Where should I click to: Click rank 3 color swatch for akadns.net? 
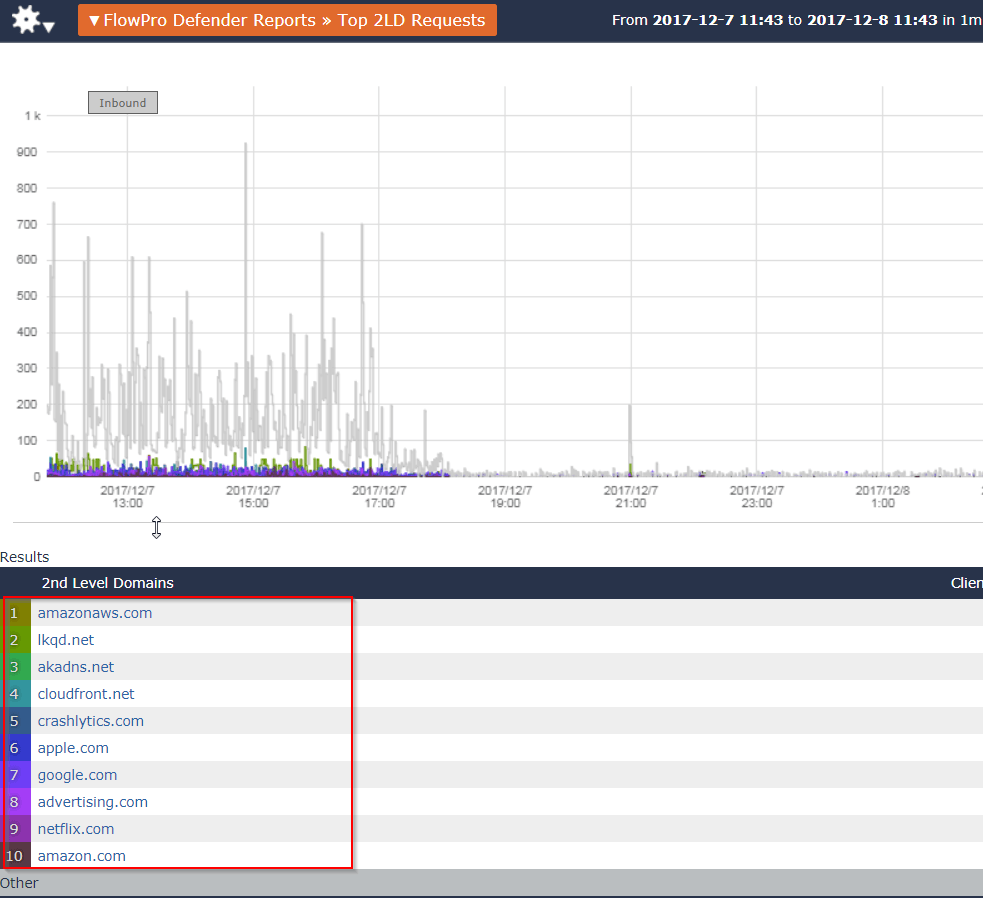[x=16, y=667]
